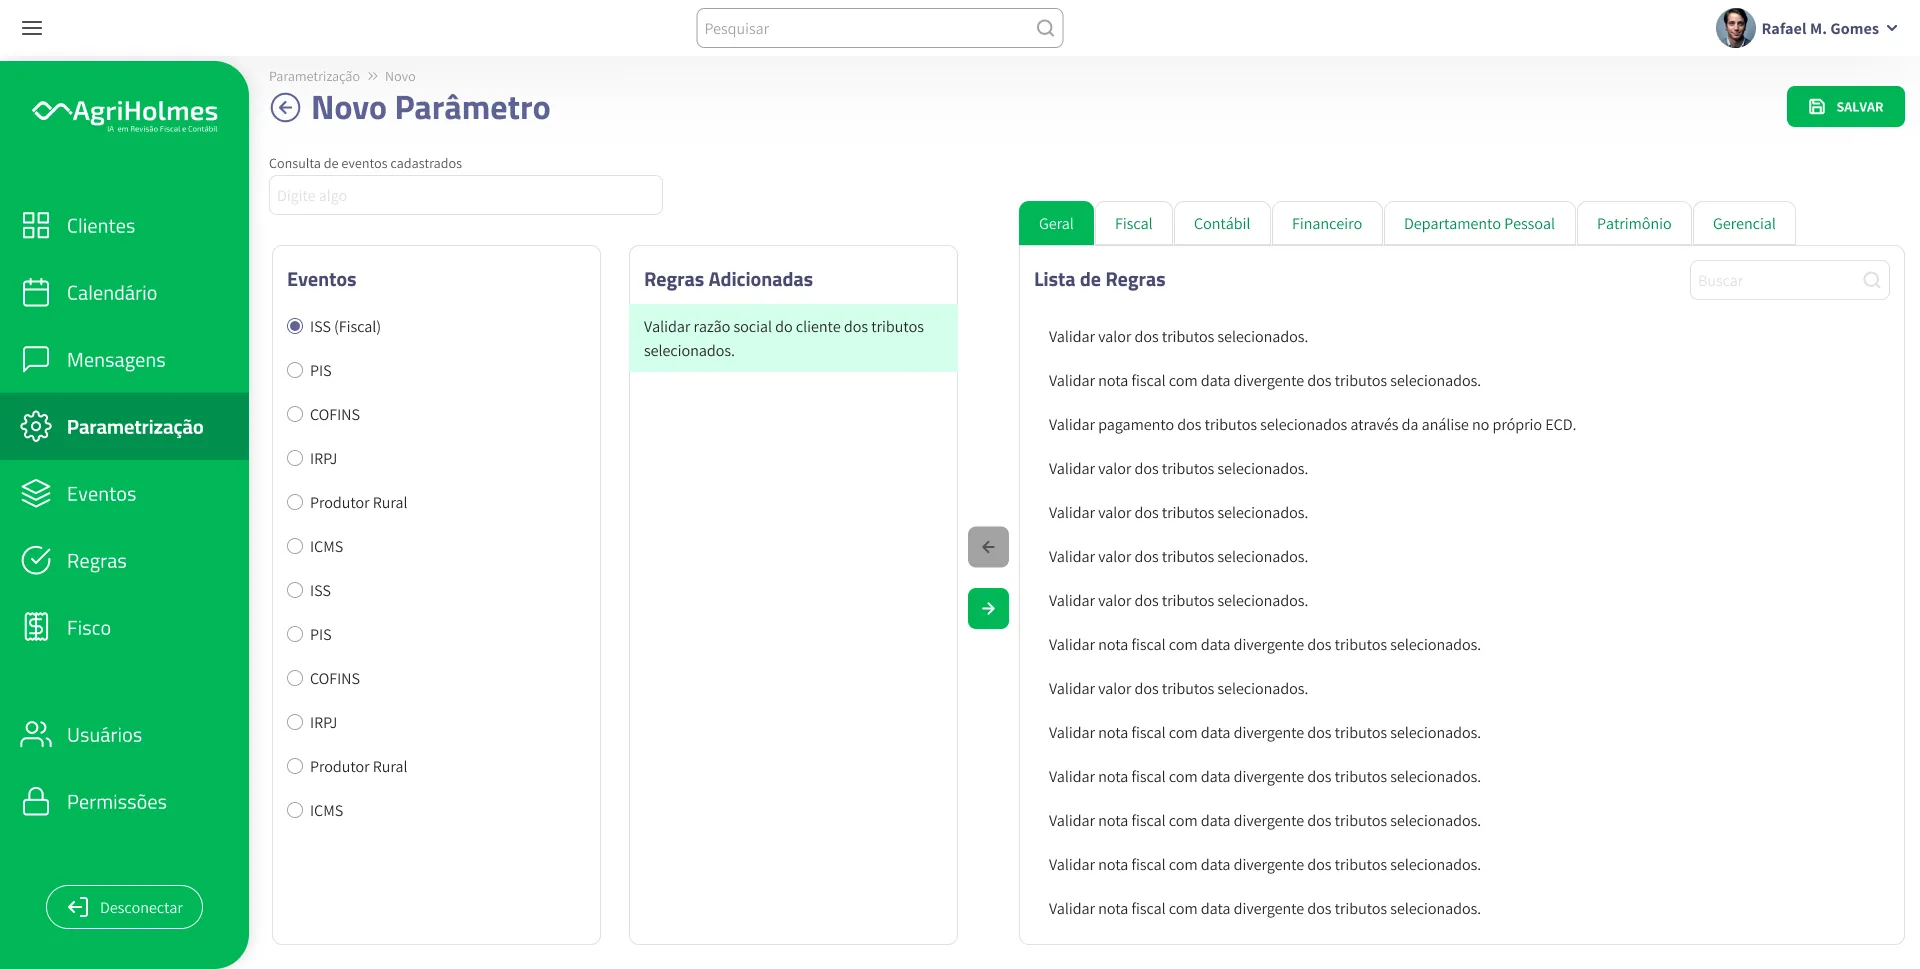Click the Clientes grid icon in sidebar

point(36,225)
